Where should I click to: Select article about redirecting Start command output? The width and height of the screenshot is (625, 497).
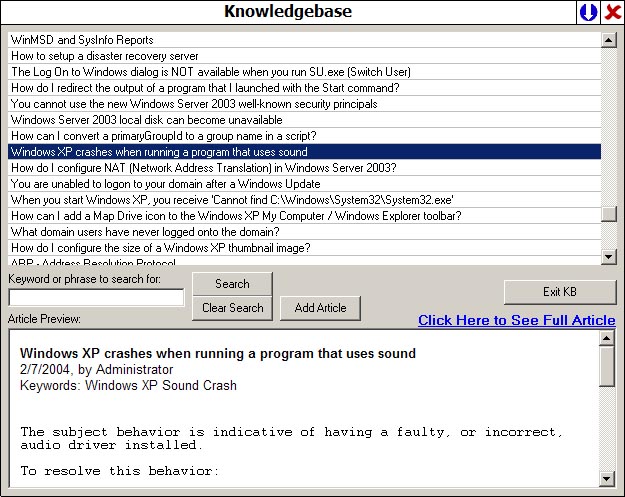305,88
